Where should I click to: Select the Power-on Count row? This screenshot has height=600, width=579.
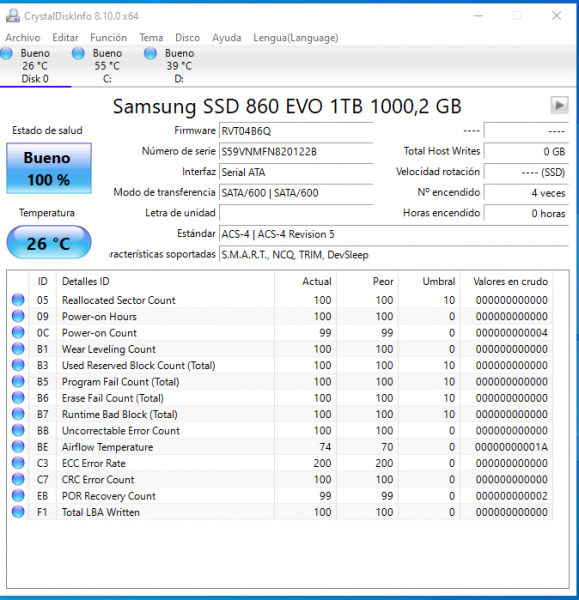(279, 333)
